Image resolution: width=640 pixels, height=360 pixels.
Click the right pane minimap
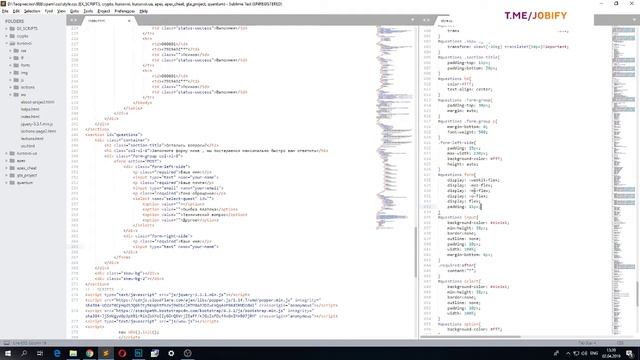[623, 180]
